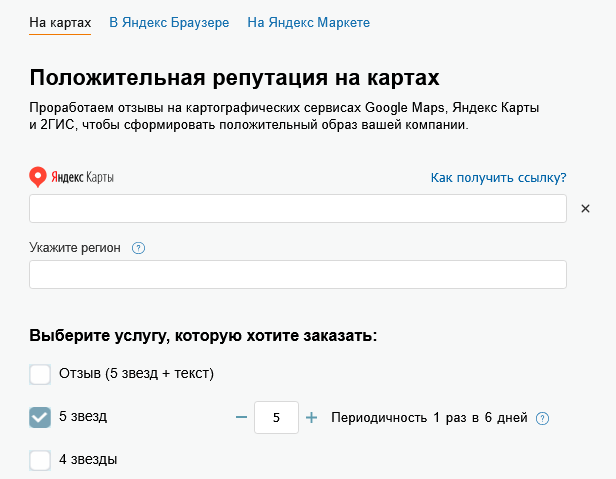The height and width of the screenshot is (479, 616).
Task: Open the «В Яндекс Браузере» tab
Action: pyautogui.click(x=169, y=23)
